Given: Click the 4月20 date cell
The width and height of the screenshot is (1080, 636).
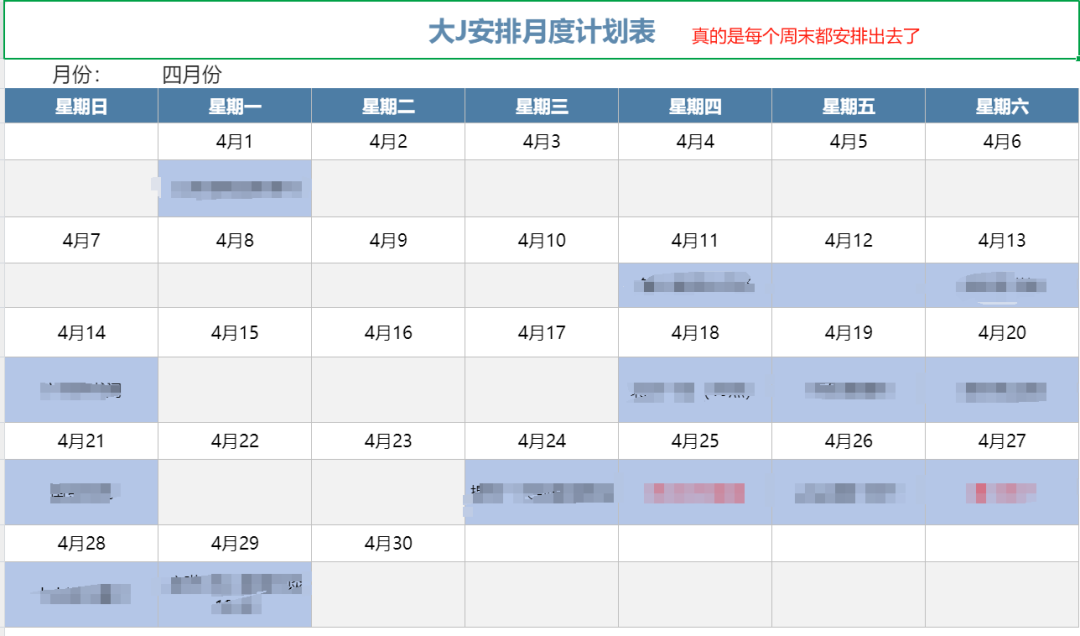Looking at the screenshot, I should point(1002,333).
